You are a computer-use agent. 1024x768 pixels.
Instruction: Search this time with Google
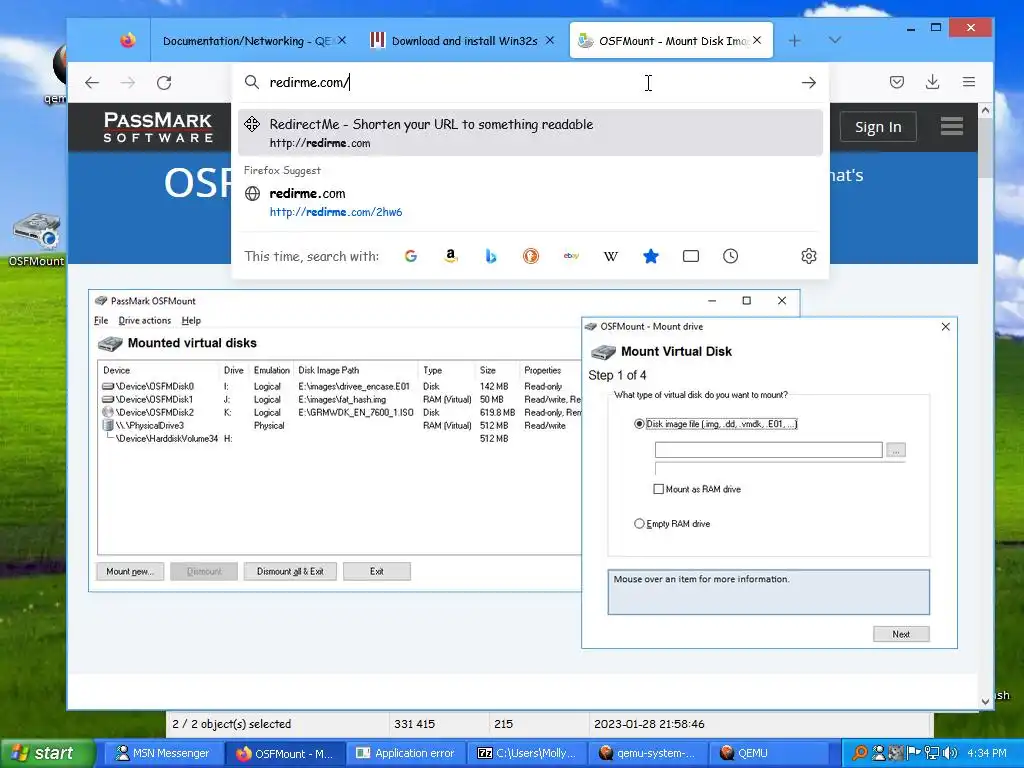pos(411,256)
